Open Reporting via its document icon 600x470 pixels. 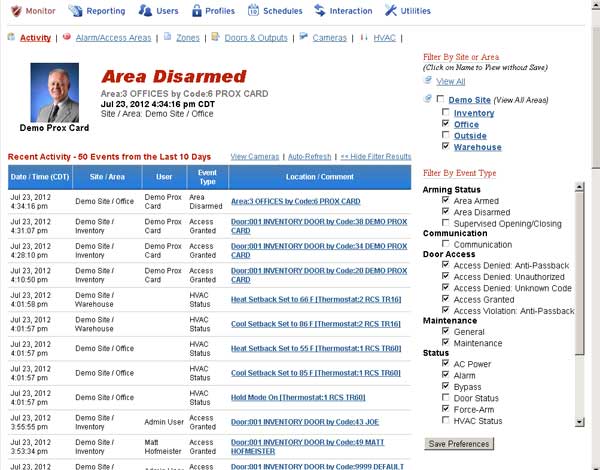75,11
